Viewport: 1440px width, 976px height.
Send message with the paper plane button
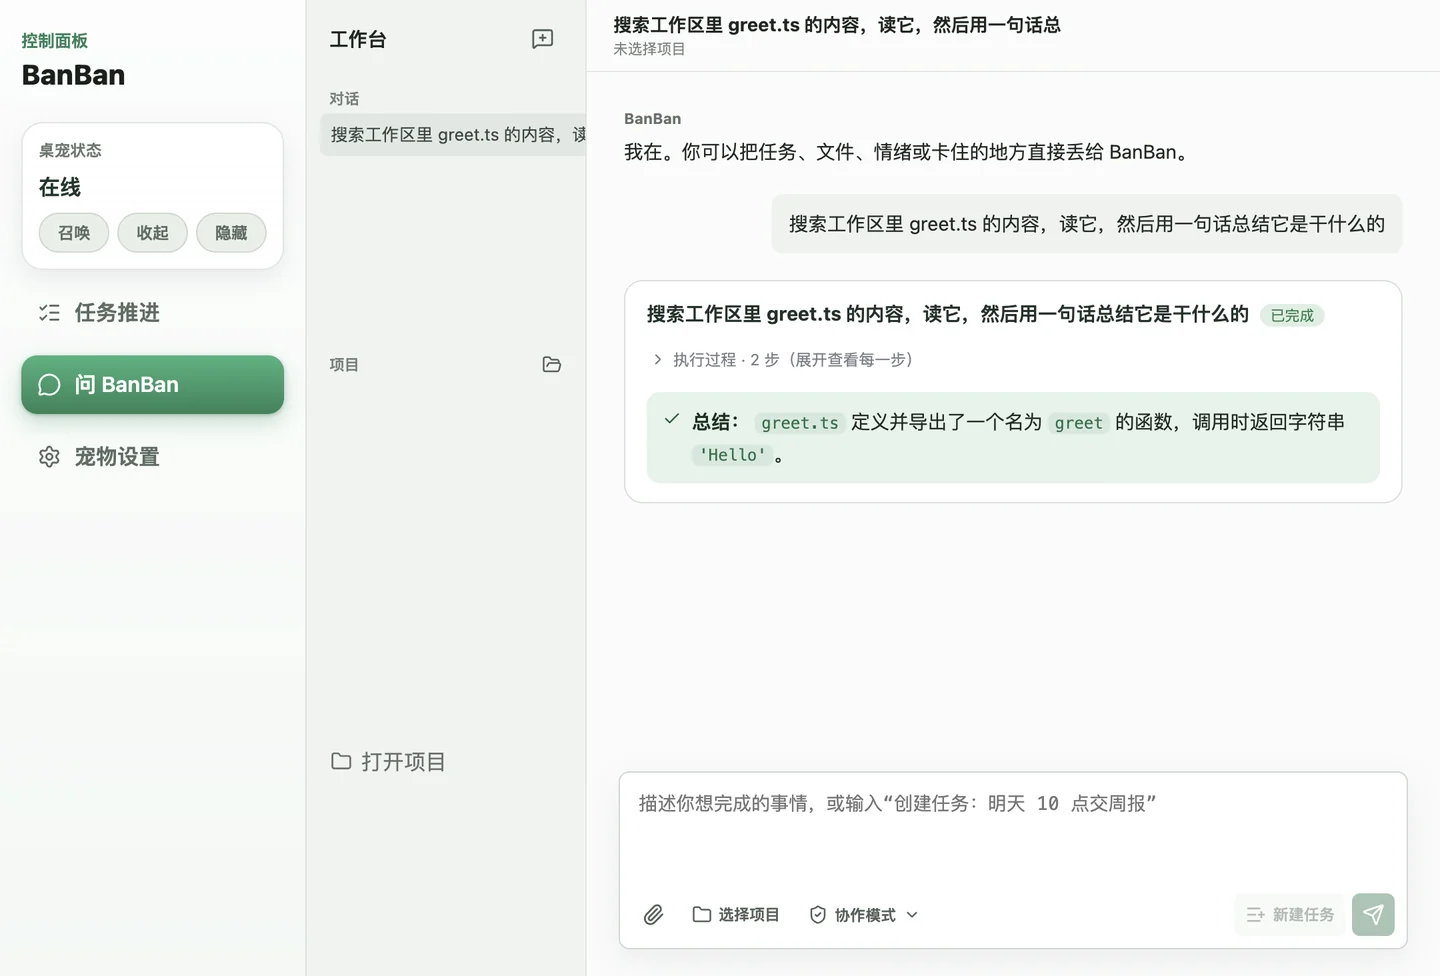point(1373,914)
